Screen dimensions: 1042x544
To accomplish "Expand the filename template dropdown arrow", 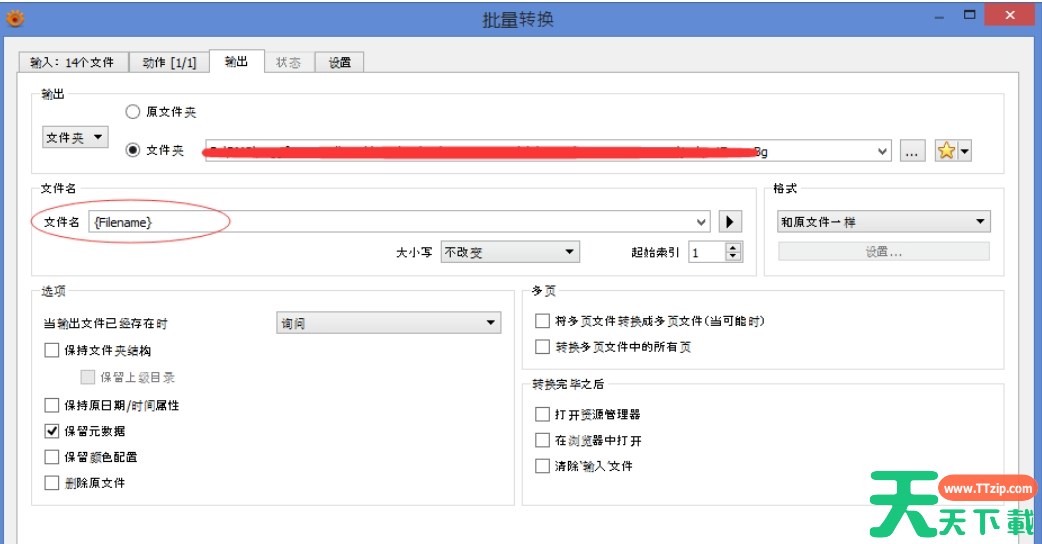I will point(702,222).
